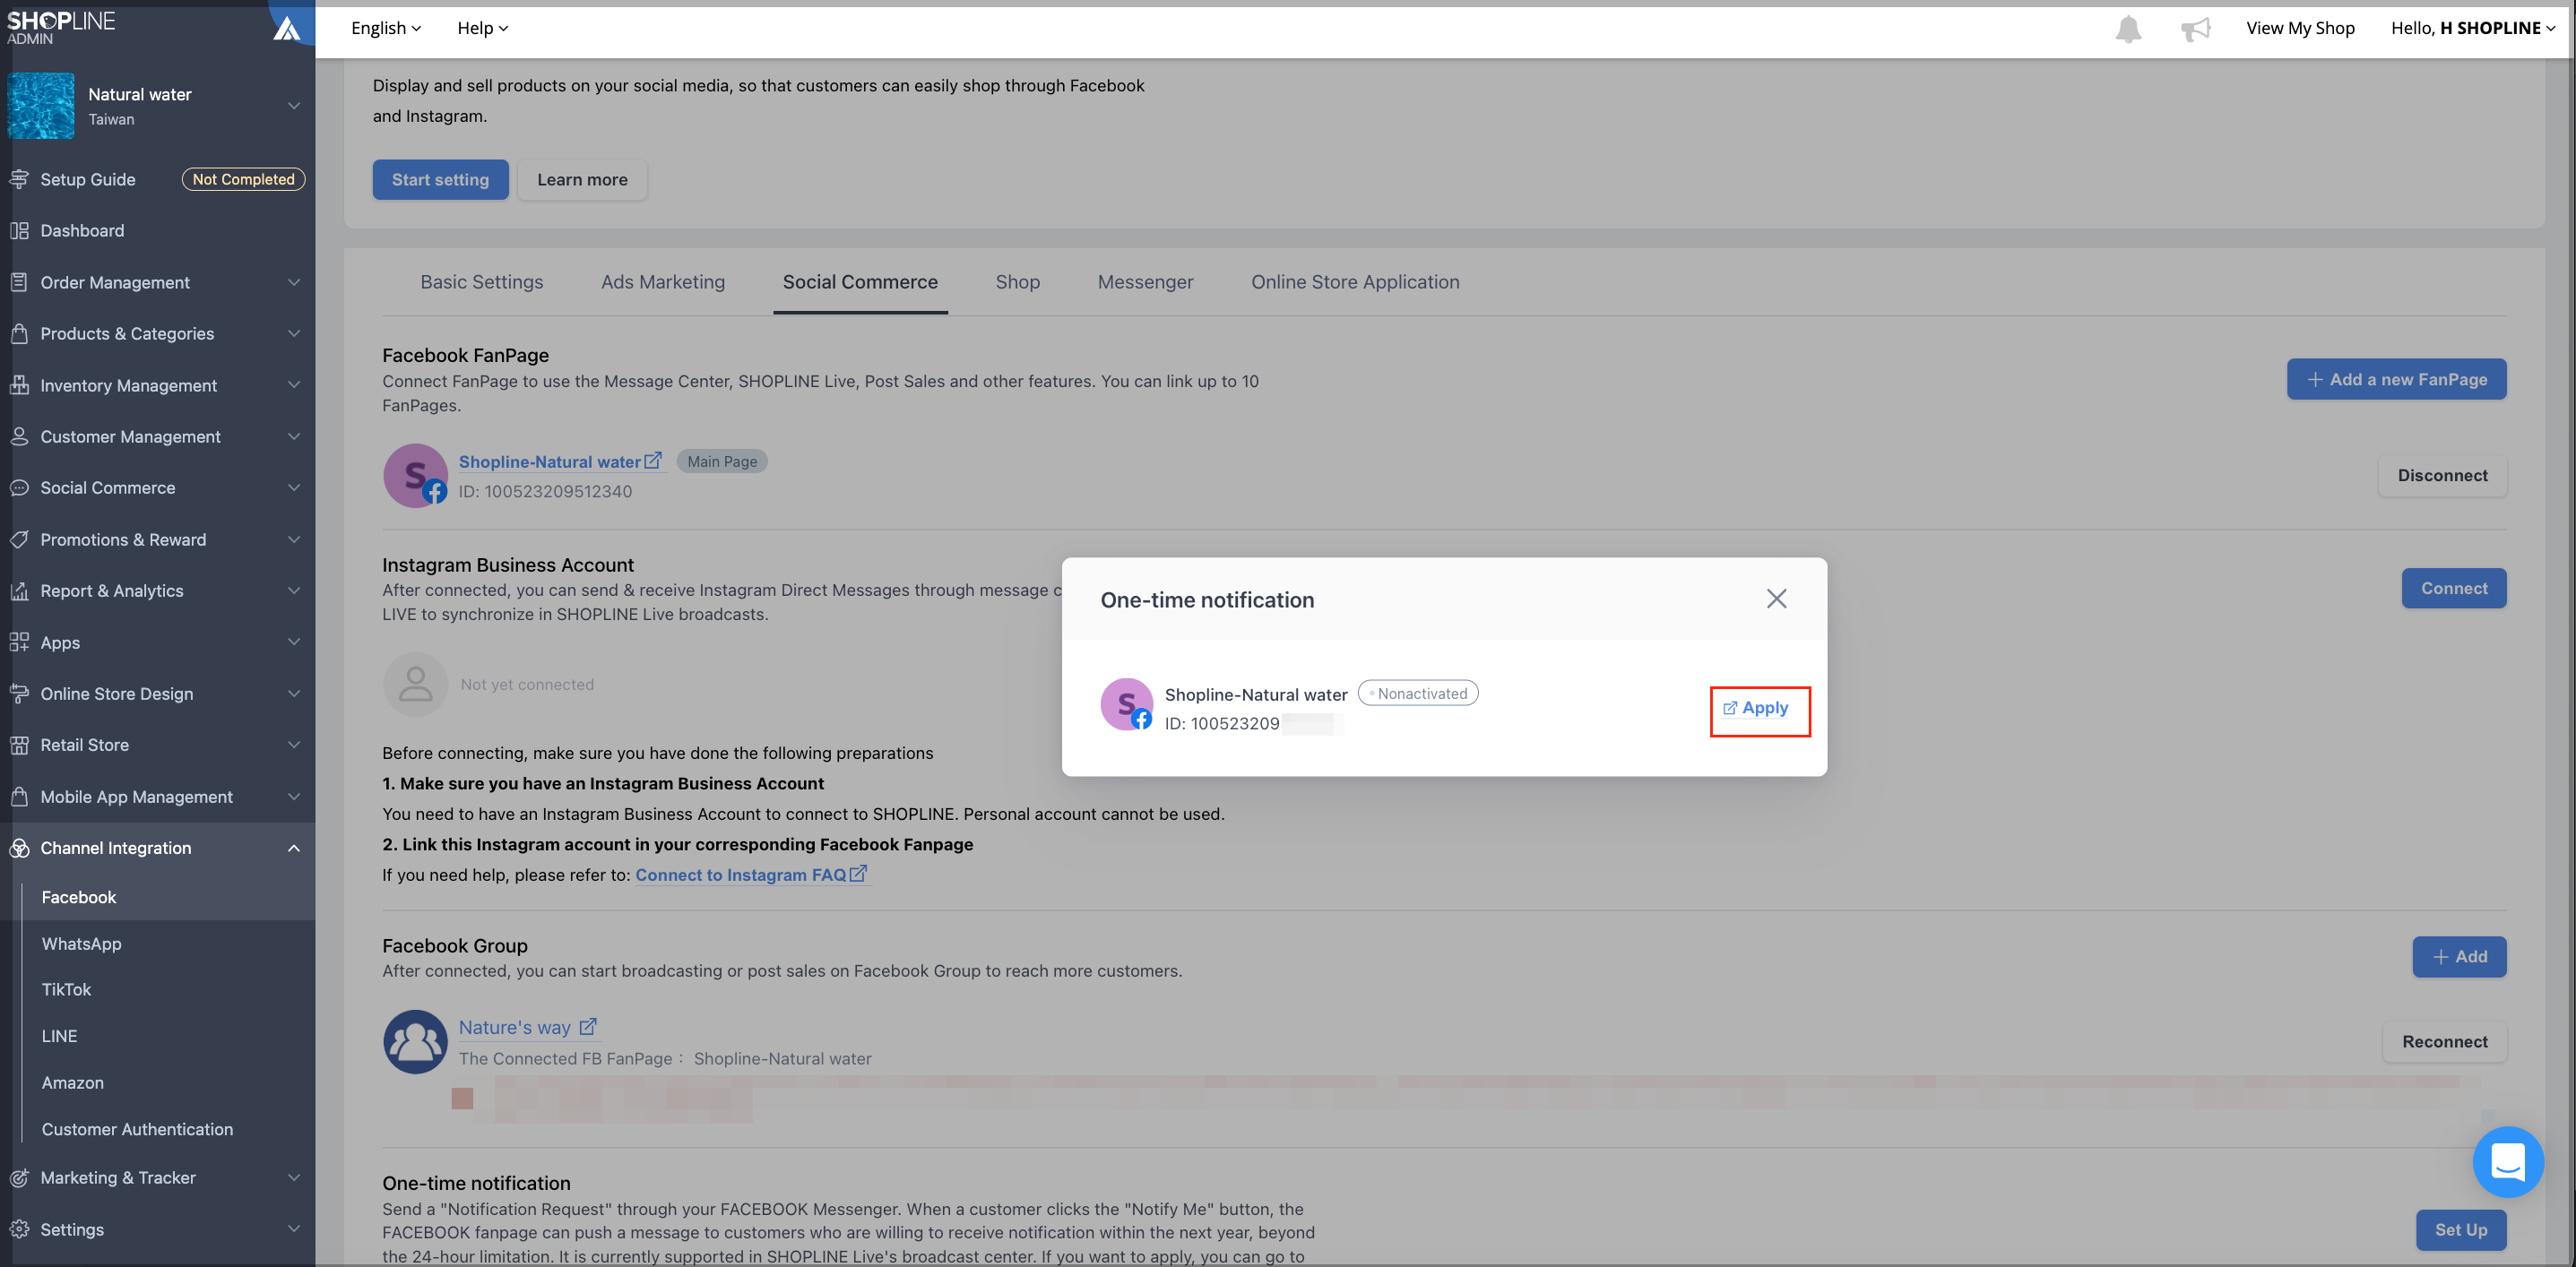
Task: Expand Products & Categories chevron
Action: click(294, 334)
